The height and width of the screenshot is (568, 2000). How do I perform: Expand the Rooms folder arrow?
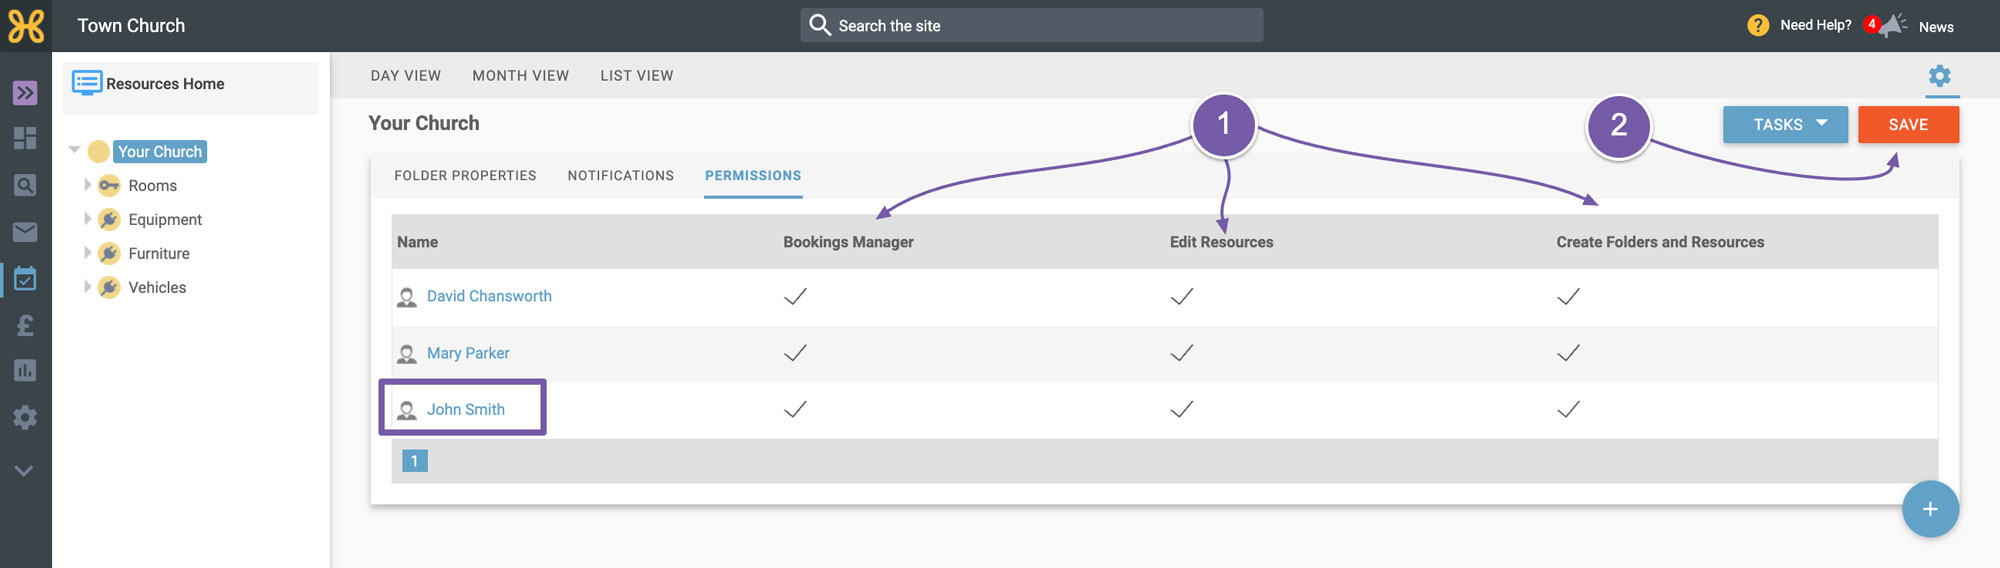(x=87, y=185)
